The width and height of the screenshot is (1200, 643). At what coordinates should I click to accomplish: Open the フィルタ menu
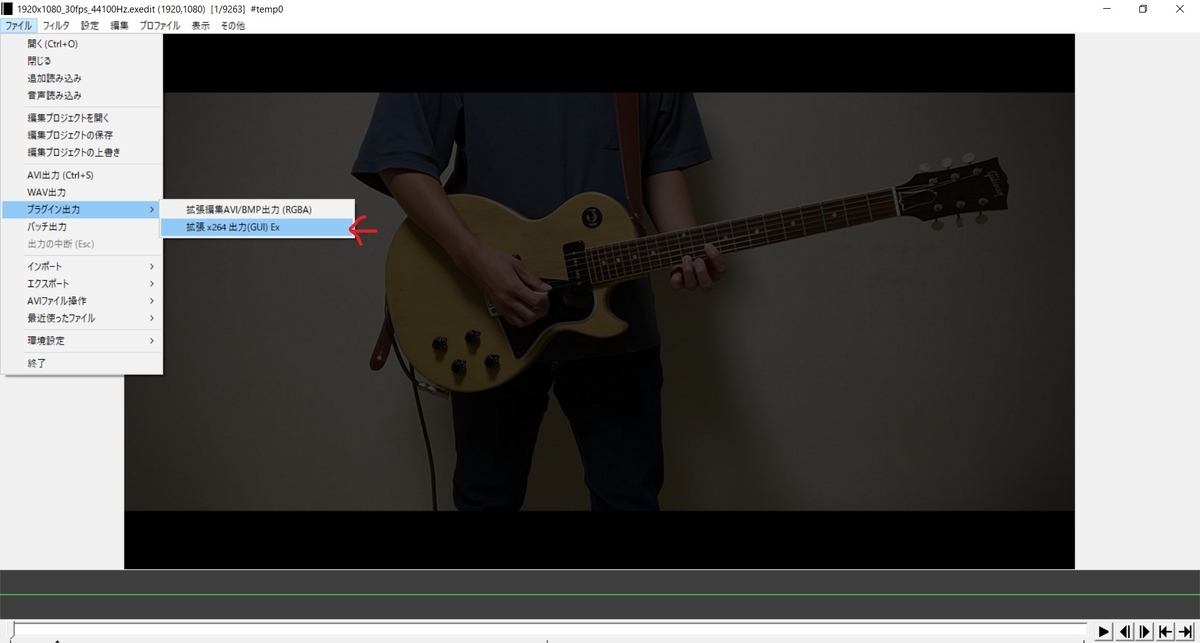click(56, 25)
